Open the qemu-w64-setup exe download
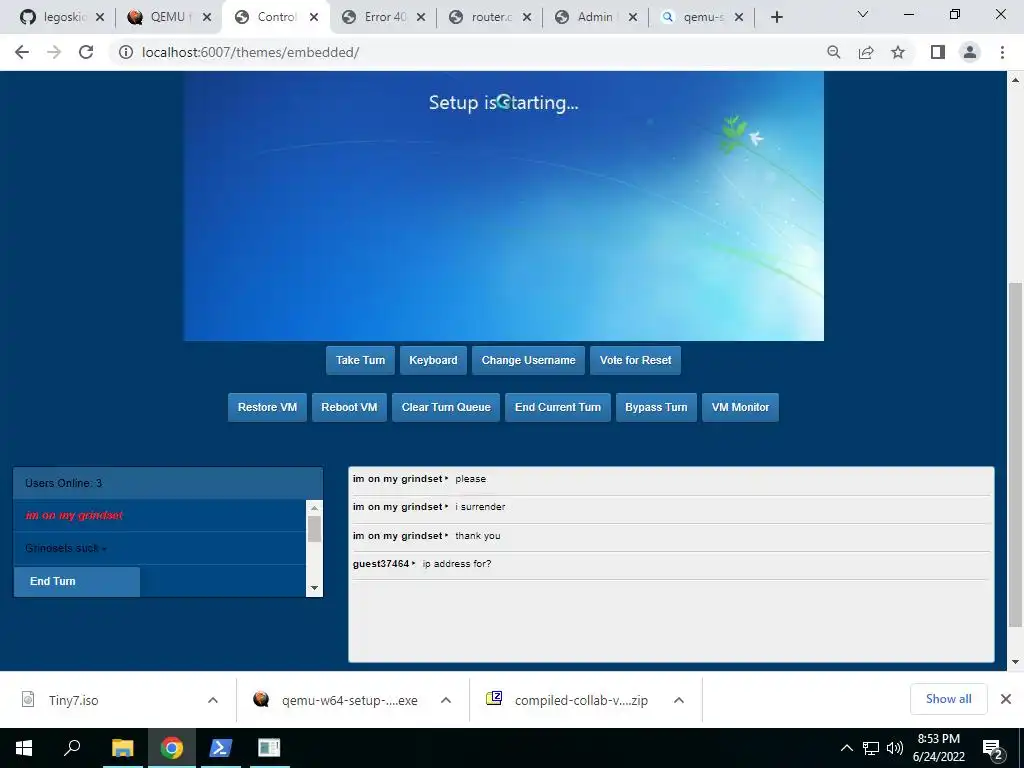1024x768 pixels. (x=349, y=700)
